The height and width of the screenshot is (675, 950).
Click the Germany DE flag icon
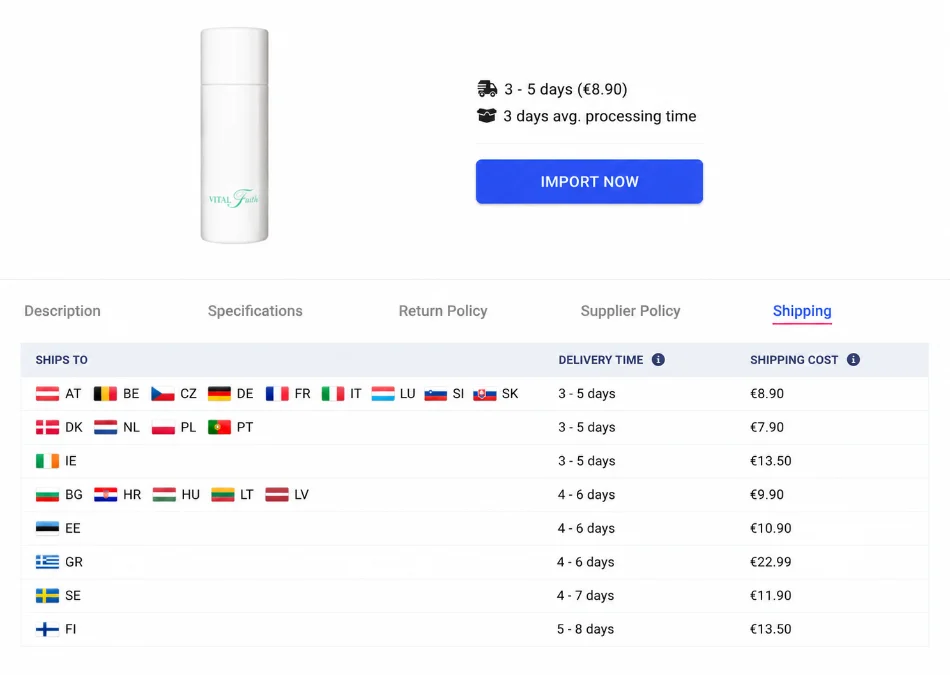[219, 394]
